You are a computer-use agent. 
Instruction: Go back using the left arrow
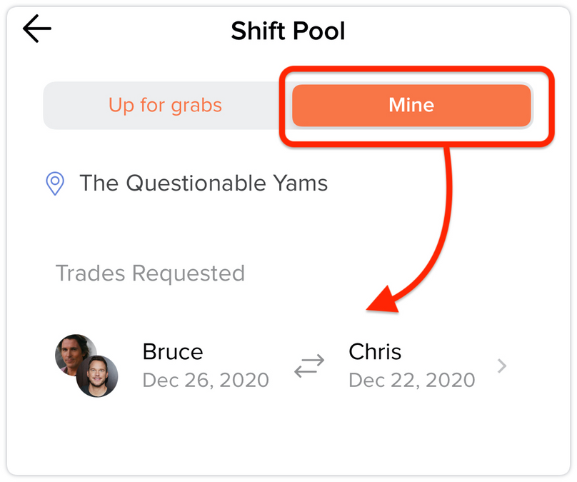37,29
